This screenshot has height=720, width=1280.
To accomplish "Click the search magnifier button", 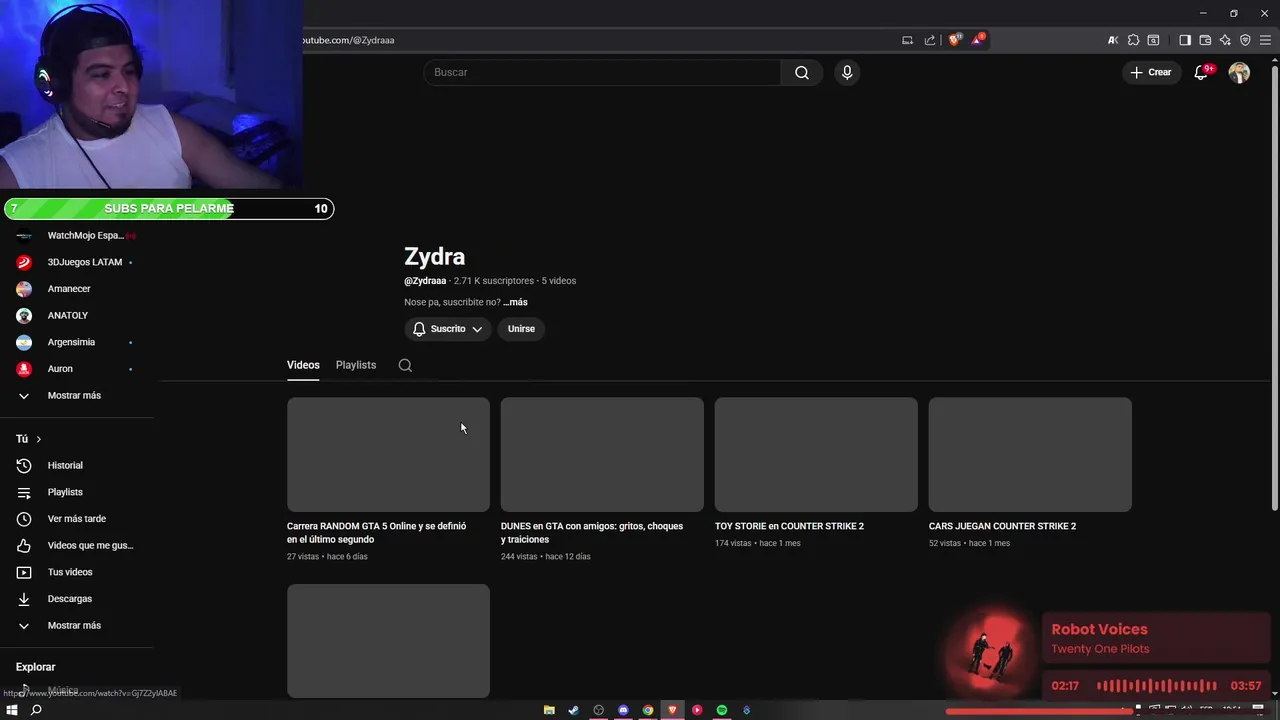I will point(802,72).
